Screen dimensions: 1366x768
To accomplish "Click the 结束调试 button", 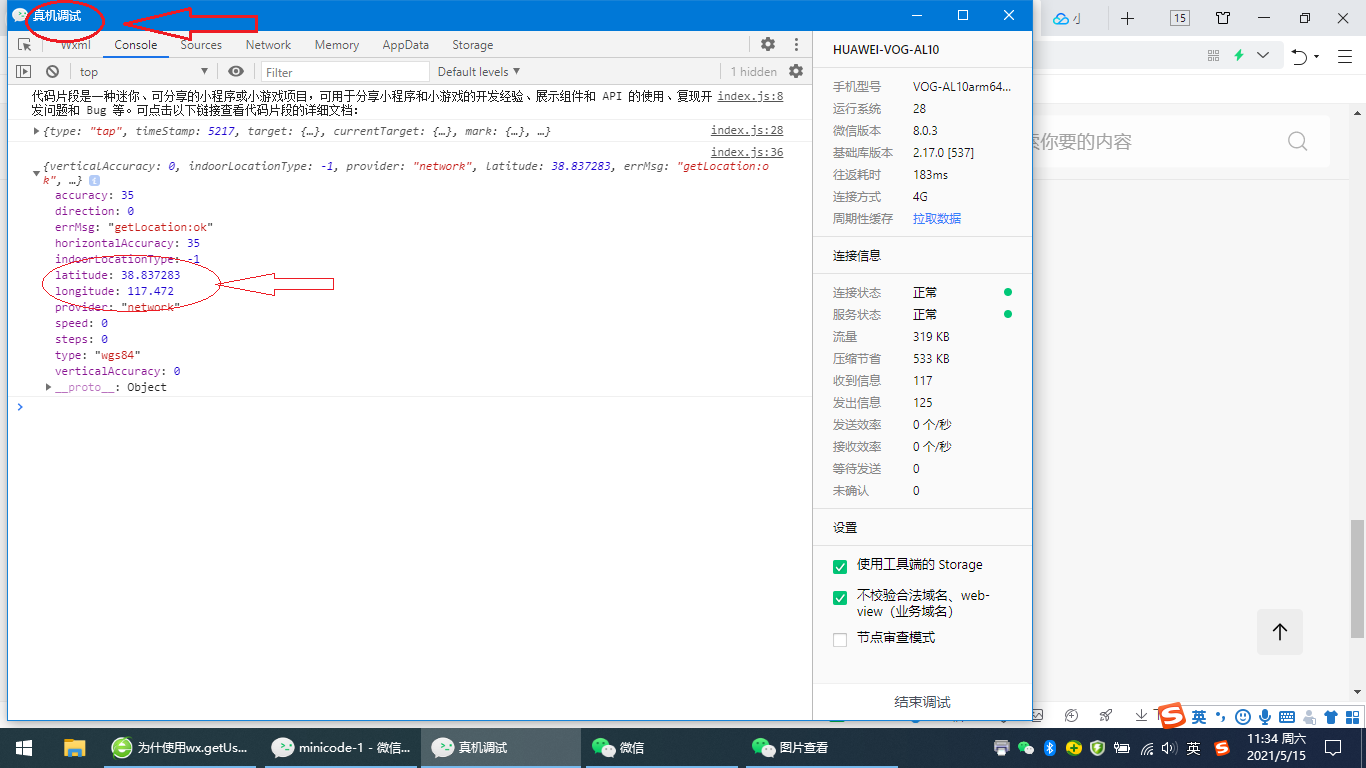I will pos(922,702).
